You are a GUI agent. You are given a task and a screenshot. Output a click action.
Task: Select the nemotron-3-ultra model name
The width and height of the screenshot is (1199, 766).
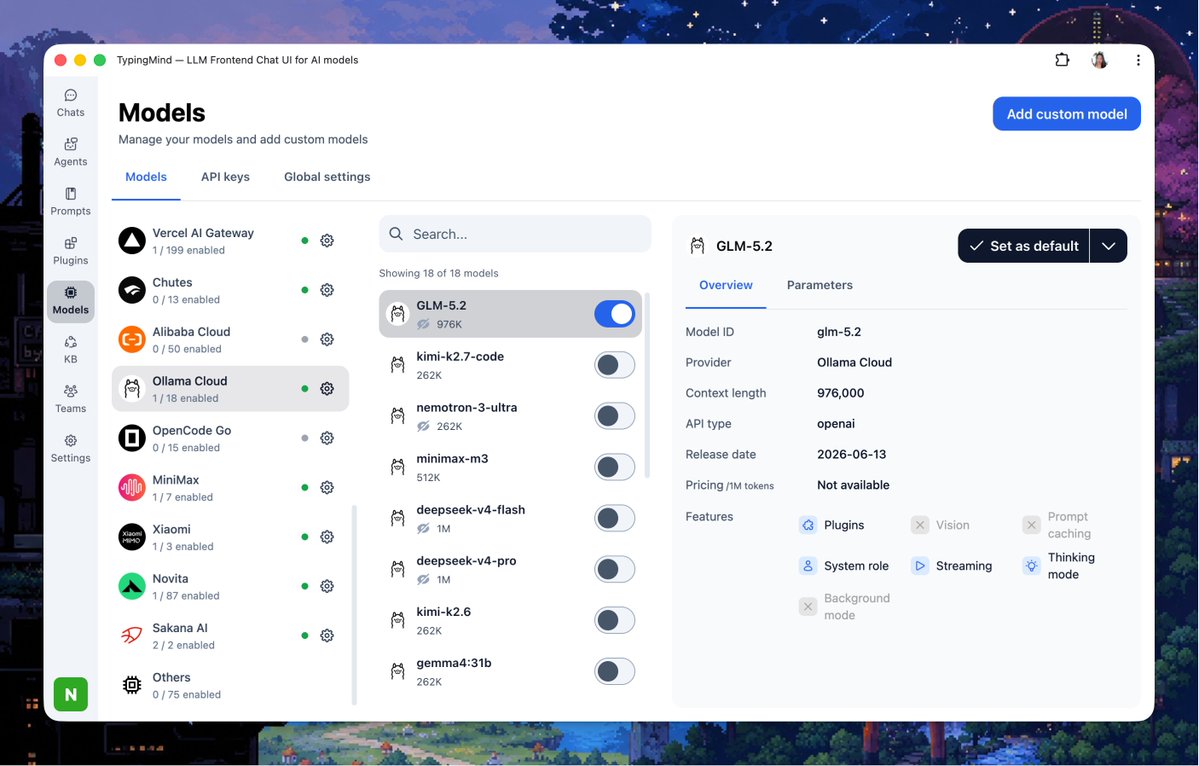(x=466, y=407)
